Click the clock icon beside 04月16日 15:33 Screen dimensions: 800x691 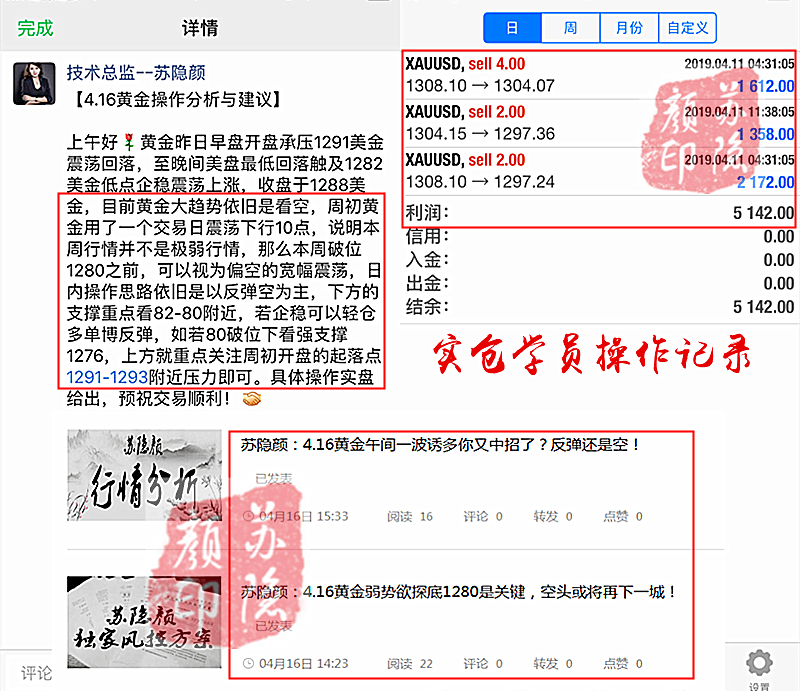[x=249, y=516]
